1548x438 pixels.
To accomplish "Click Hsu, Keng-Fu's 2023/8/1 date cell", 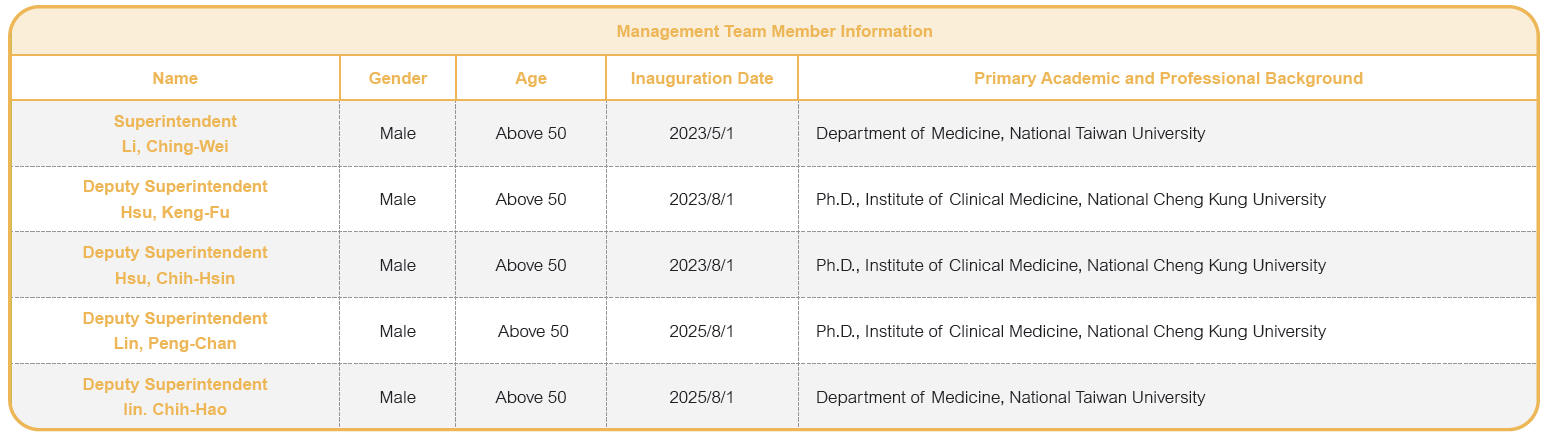I will [x=702, y=199].
